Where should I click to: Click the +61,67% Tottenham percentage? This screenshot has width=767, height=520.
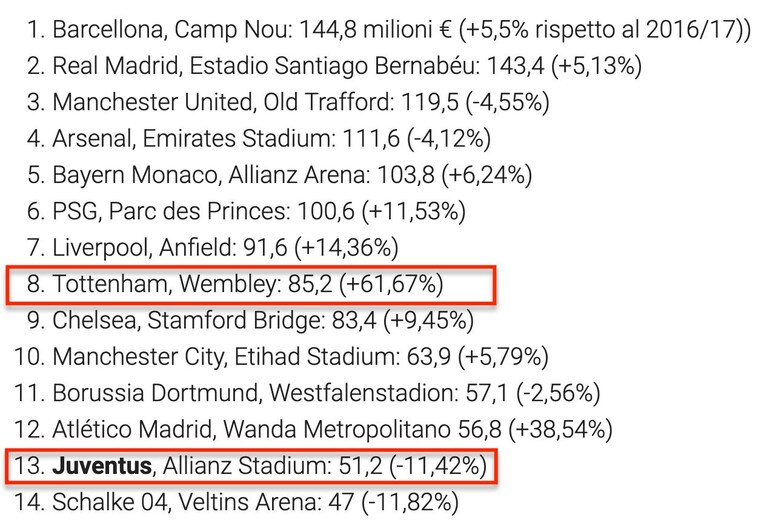(391, 284)
